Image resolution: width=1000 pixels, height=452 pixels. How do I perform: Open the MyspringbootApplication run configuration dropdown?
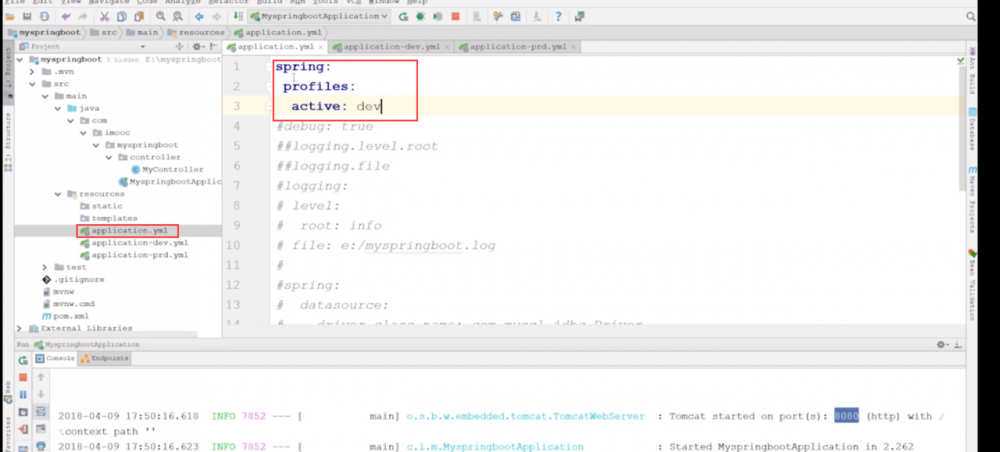319,17
